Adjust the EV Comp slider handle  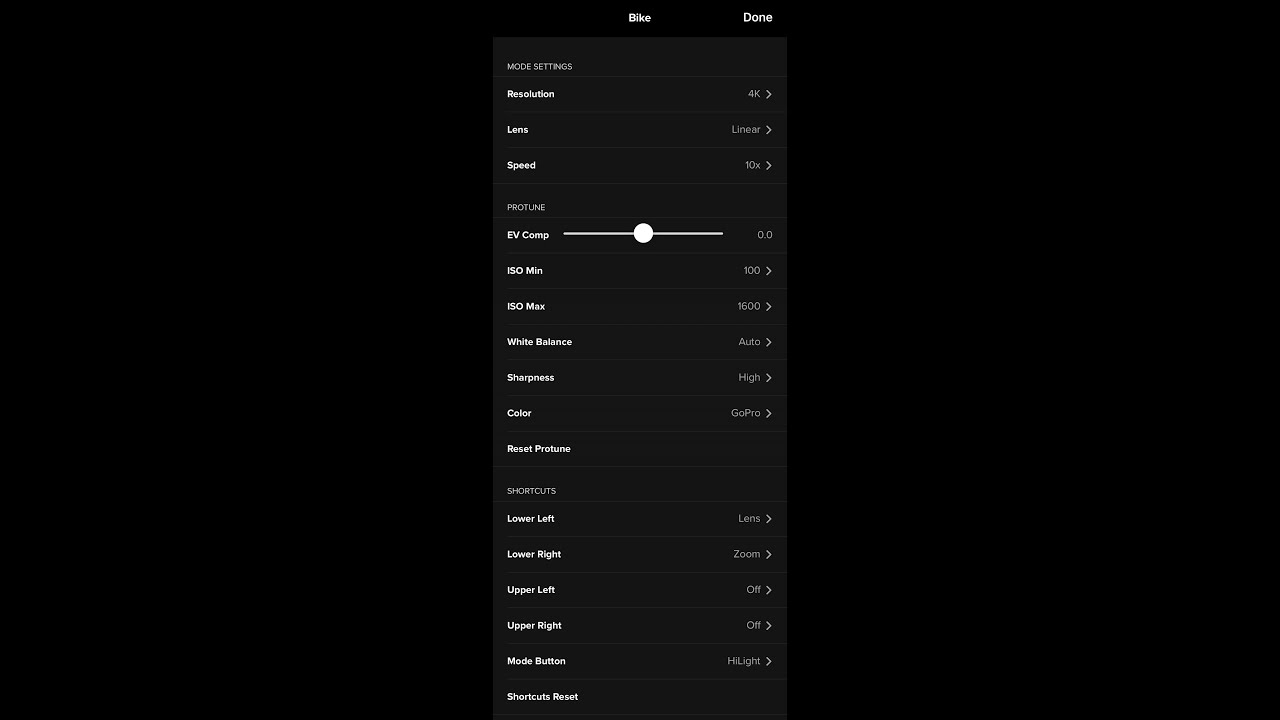(643, 233)
